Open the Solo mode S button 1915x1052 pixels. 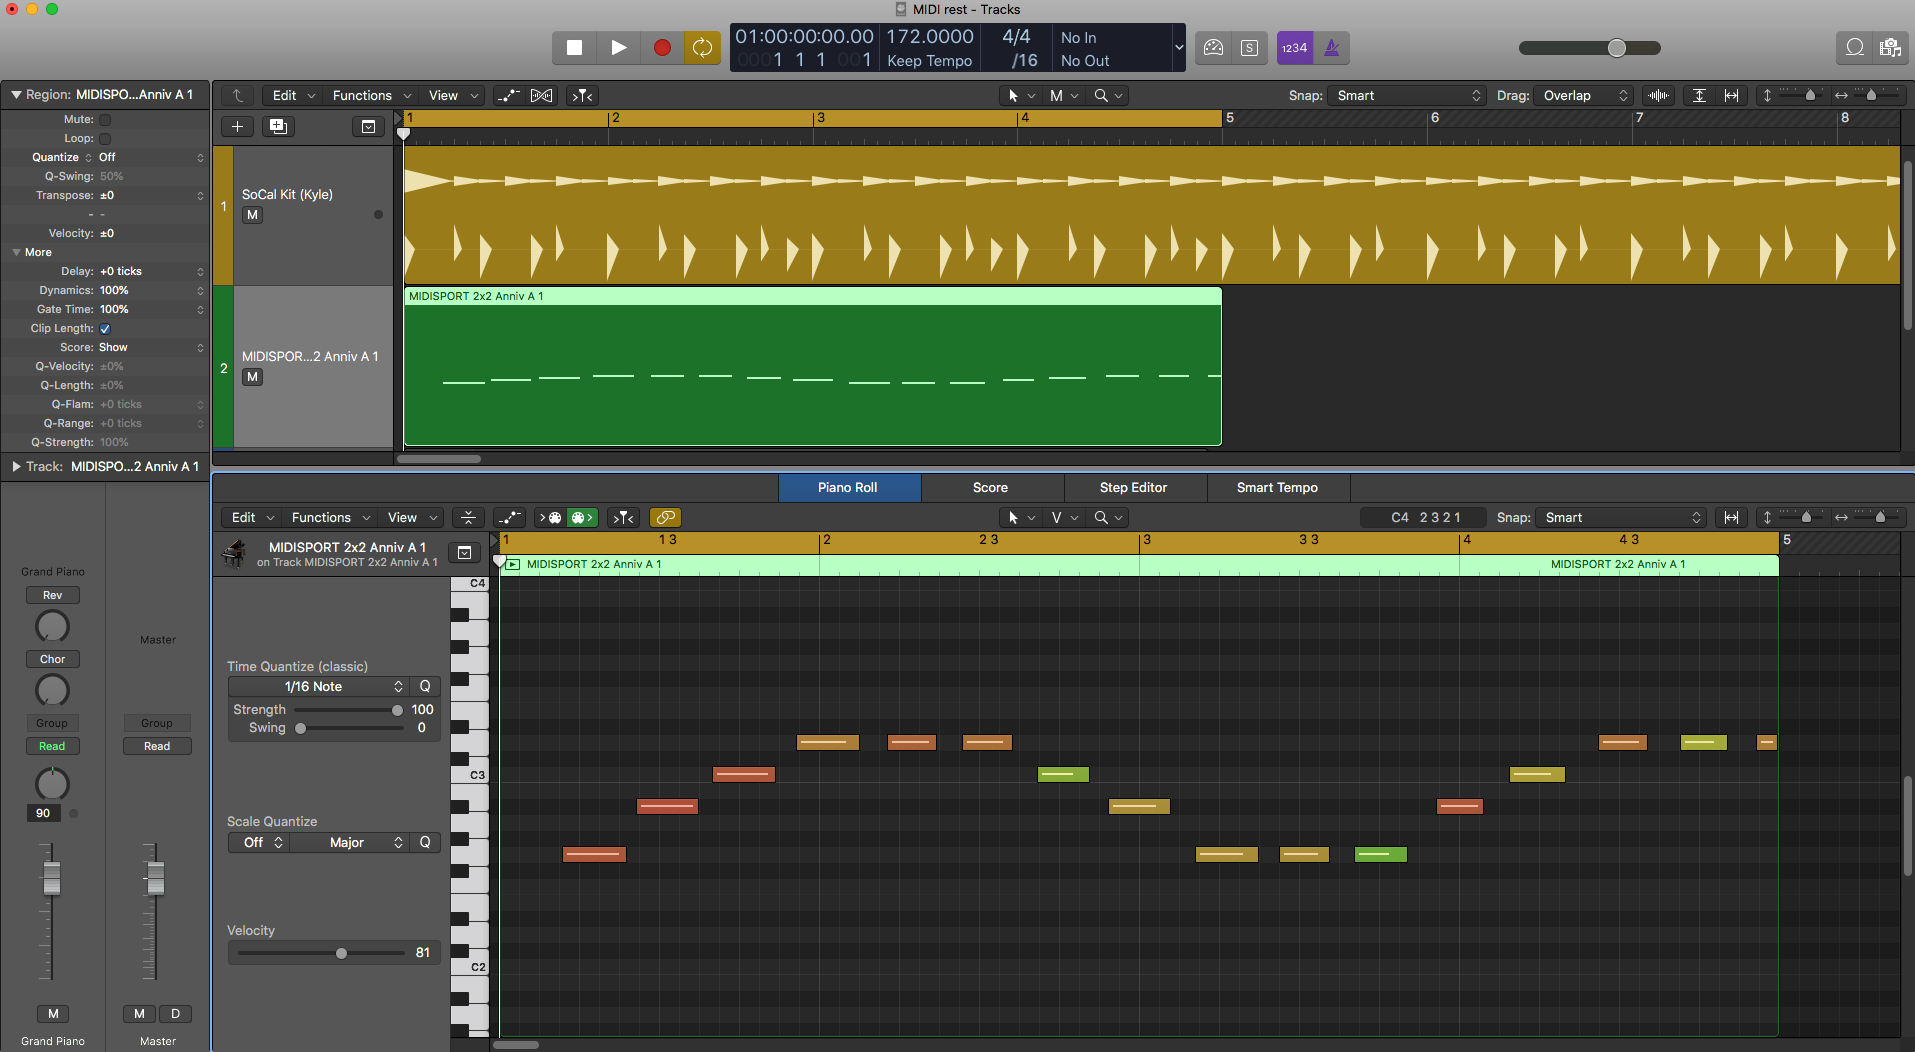(x=1249, y=47)
